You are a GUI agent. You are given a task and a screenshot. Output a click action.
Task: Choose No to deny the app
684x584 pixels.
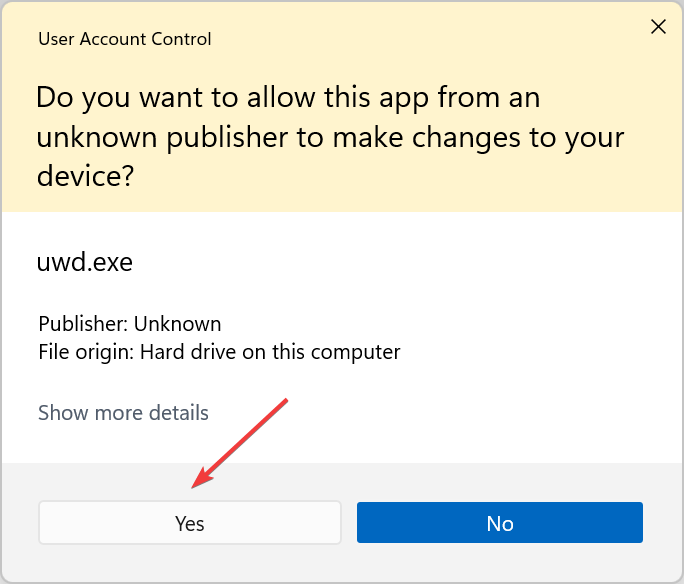pyautogui.click(x=499, y=523)
